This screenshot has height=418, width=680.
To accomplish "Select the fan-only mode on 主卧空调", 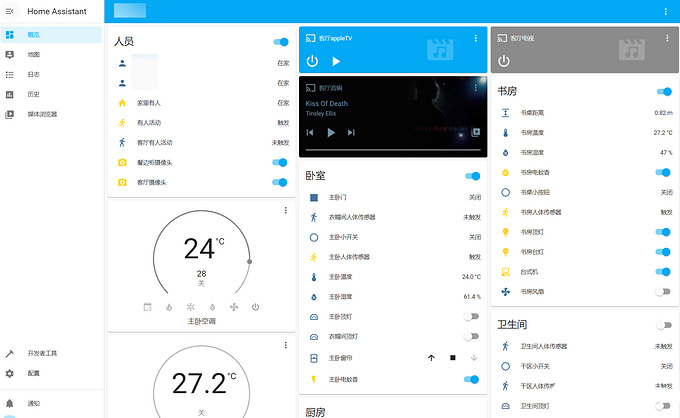I will click(234, 307).
